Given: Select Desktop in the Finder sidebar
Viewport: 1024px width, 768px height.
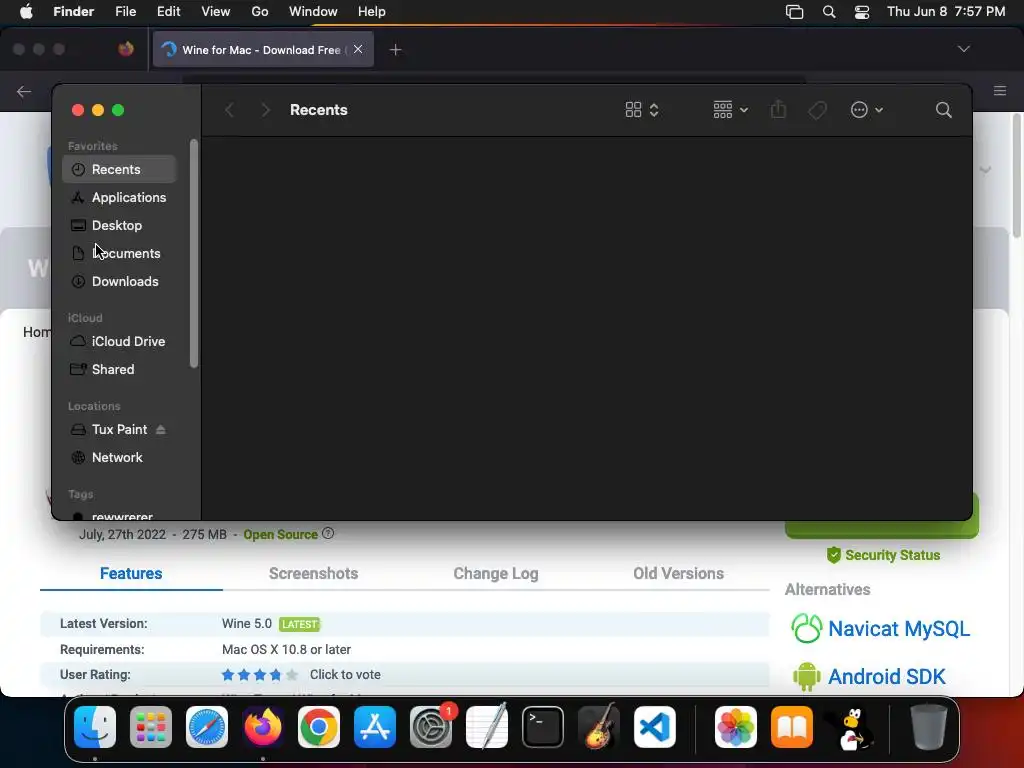Looking at the screenshot, I should click(119, 225).
